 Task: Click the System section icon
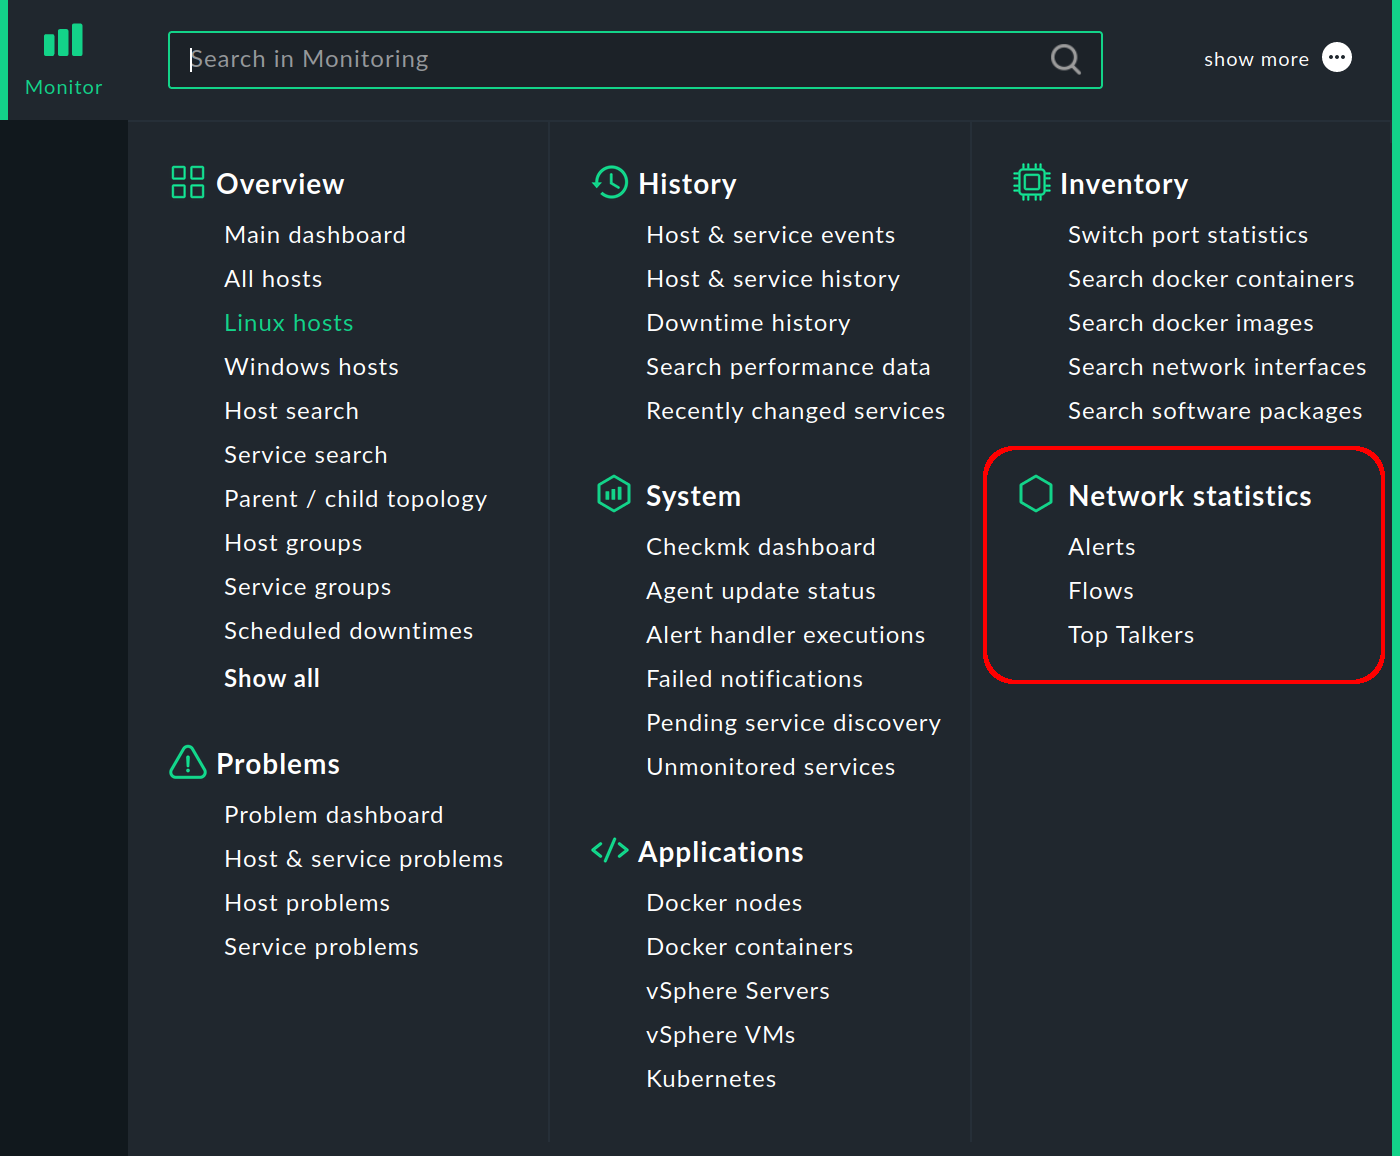(613, 493)
